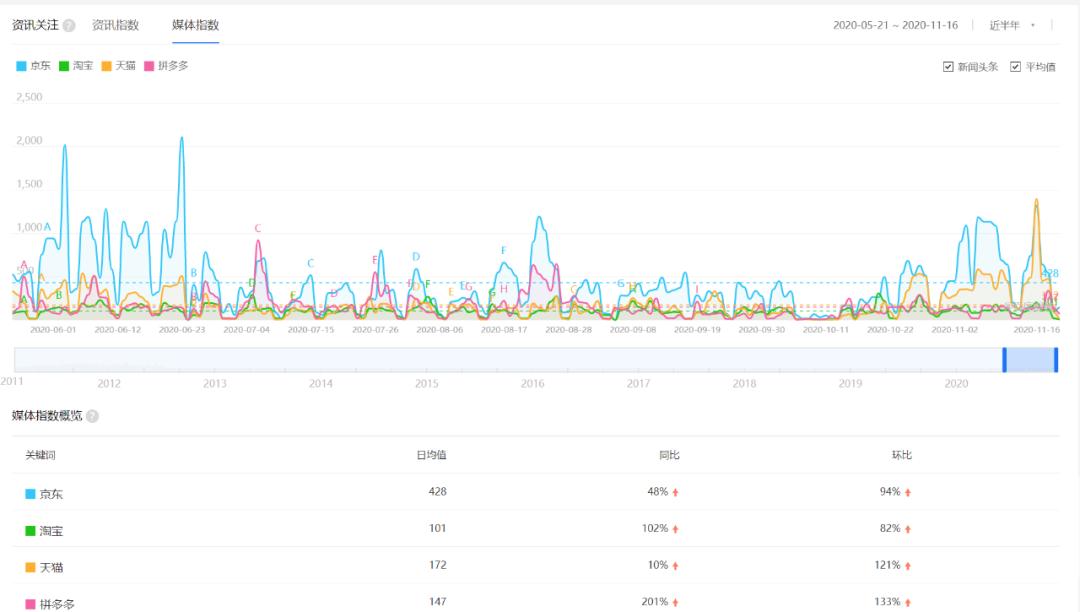Screen dimensions: 1080x612
Task: Click the pink H news marker
Action: click(x=503, y=288)
